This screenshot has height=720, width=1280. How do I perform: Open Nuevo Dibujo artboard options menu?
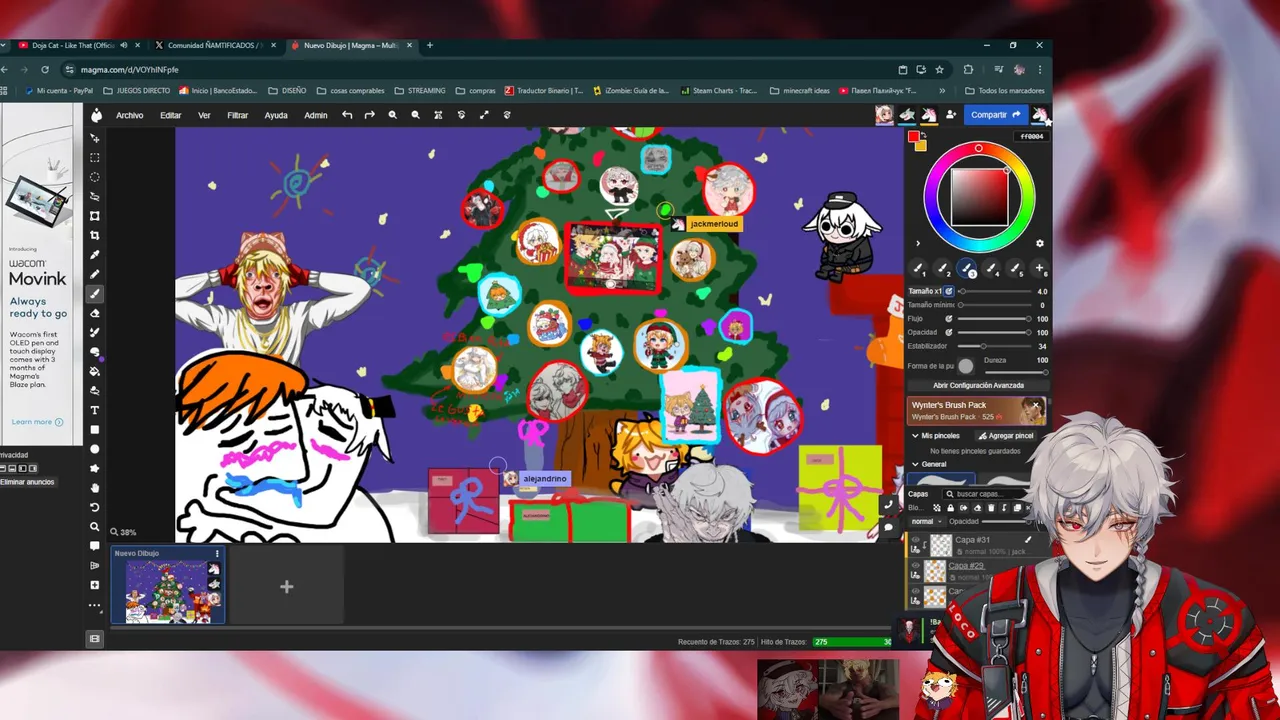tap(217, 553)
